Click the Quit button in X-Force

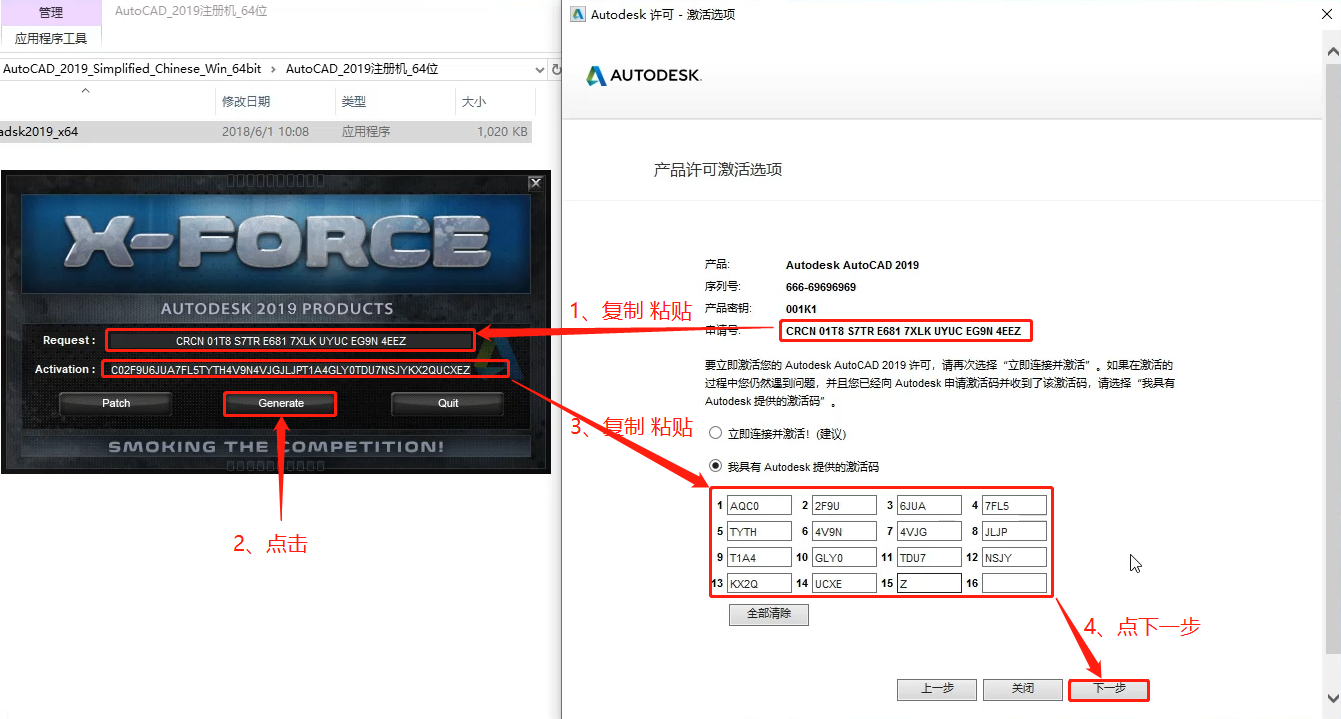pos(448,403)
